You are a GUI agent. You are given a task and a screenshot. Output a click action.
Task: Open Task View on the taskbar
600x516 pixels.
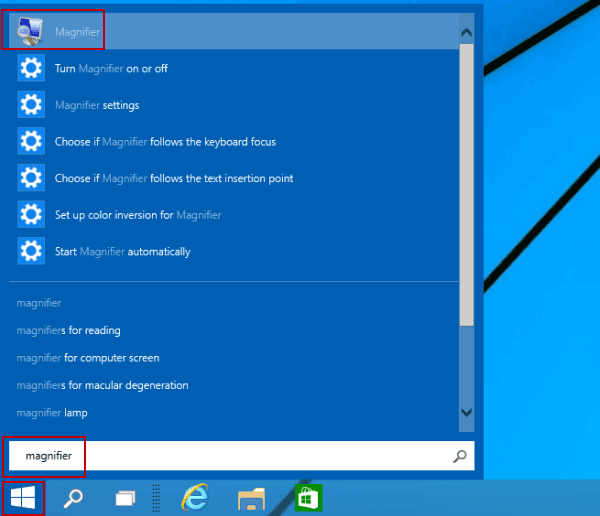(126, 498)
